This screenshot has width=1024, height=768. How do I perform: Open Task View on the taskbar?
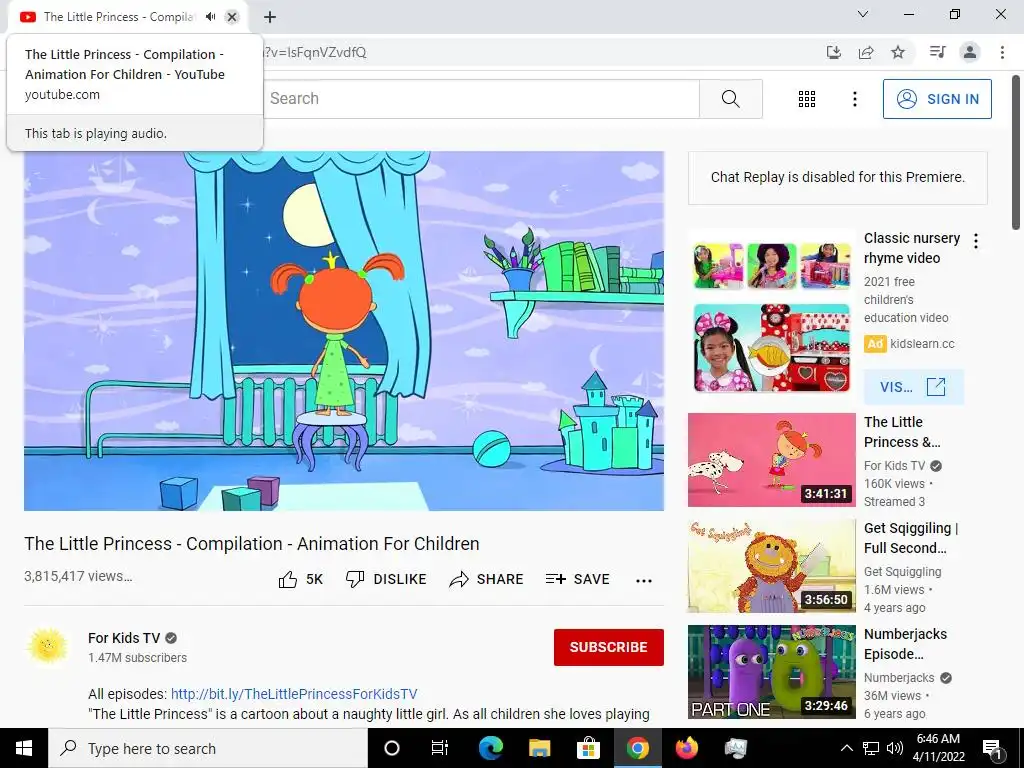click(x=440, y=748)
